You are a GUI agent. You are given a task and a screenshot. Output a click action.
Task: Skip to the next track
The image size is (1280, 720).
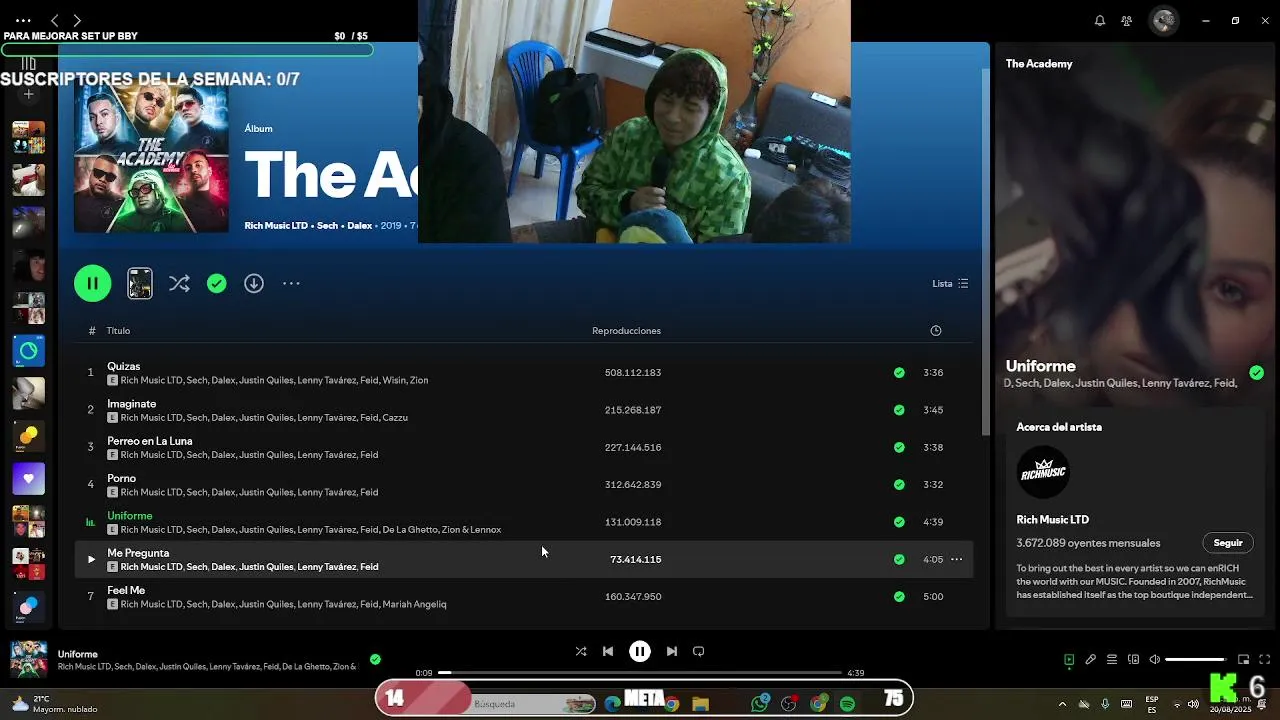tap(672, 651)
